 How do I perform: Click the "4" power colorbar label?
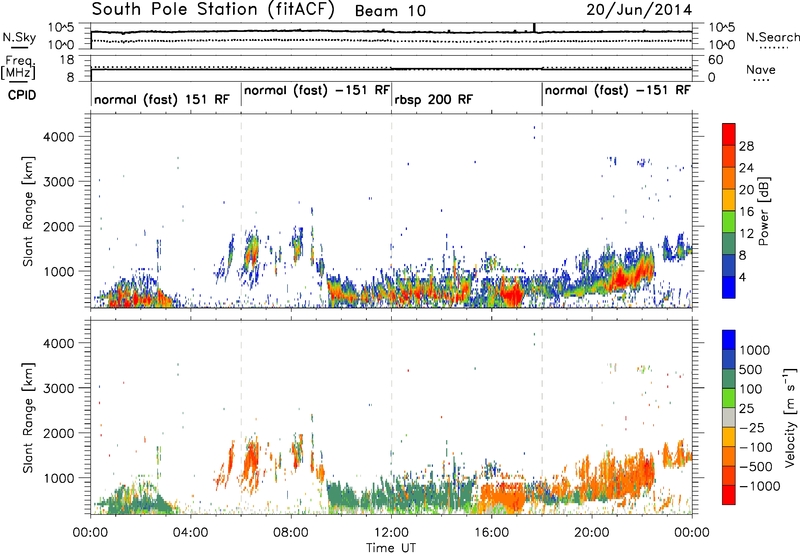(742, 277)
